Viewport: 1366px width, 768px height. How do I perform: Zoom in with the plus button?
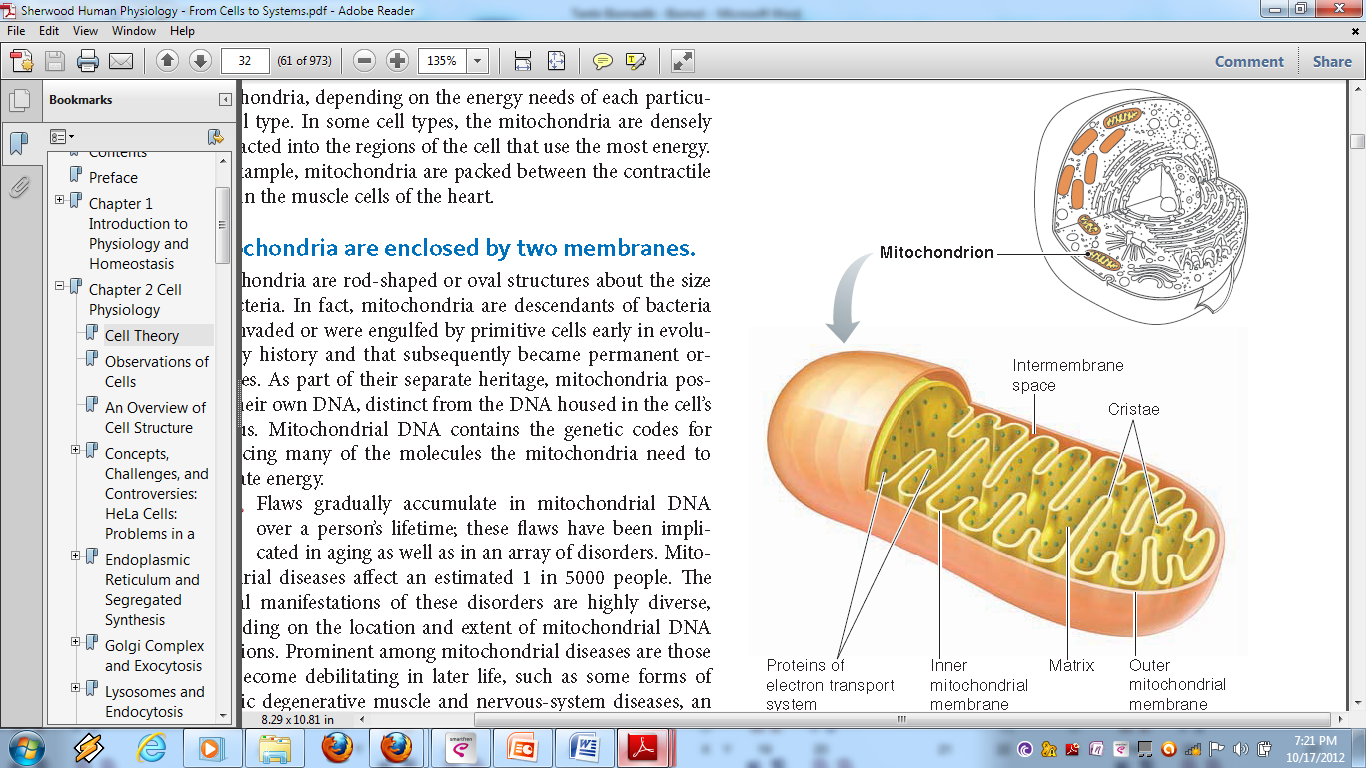click(397, 61)
